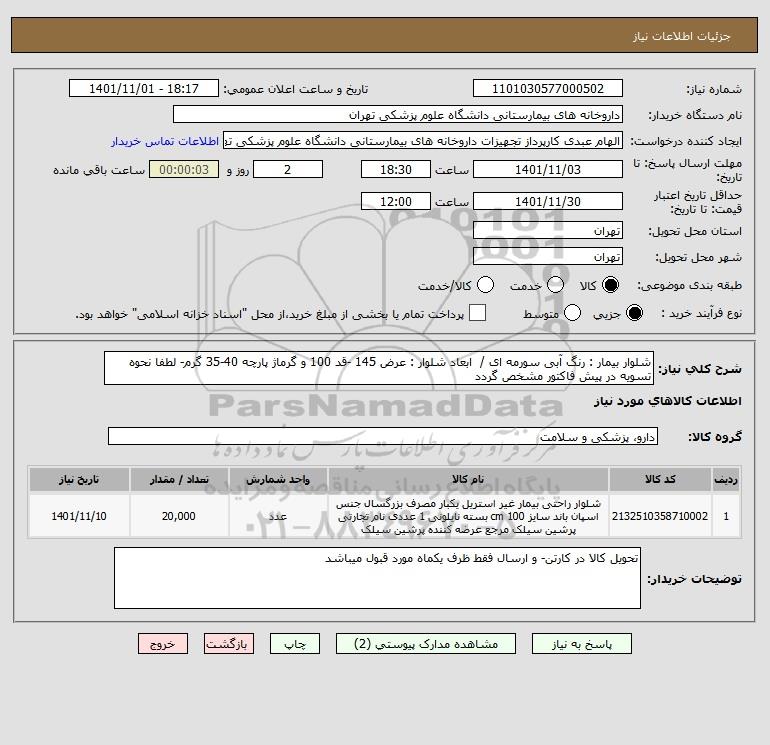Click the remaining days field showing 2
The height and width of the screenshot is (745, 770).
tap(288, 169)
